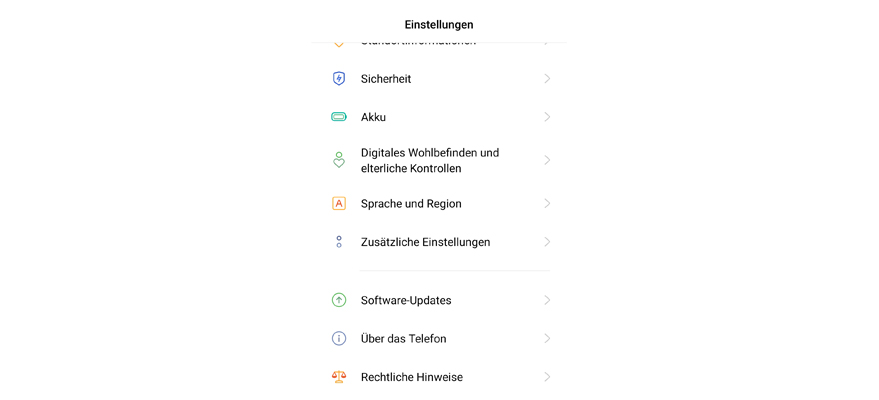This screenshot has height=400, width=879.
Task: Click the green Akku battery icon
Action: coord(339,117)
